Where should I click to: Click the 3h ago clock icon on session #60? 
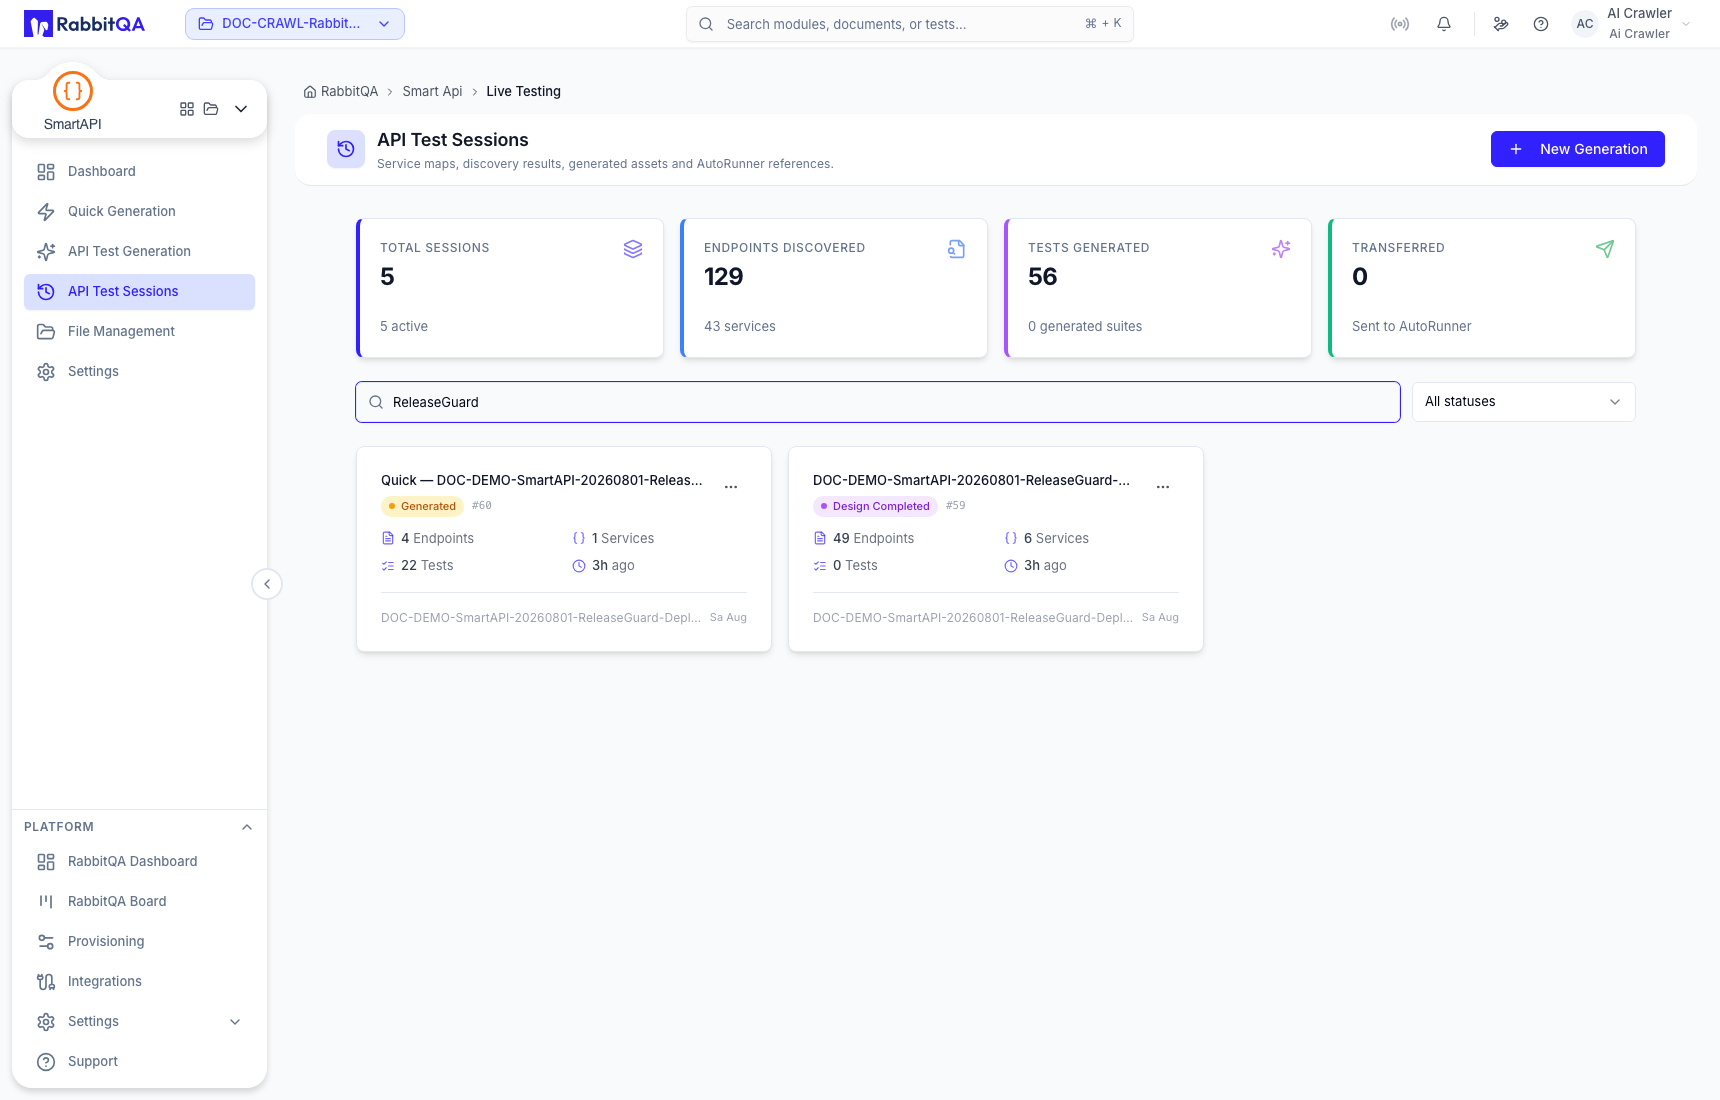click(579, 566)
